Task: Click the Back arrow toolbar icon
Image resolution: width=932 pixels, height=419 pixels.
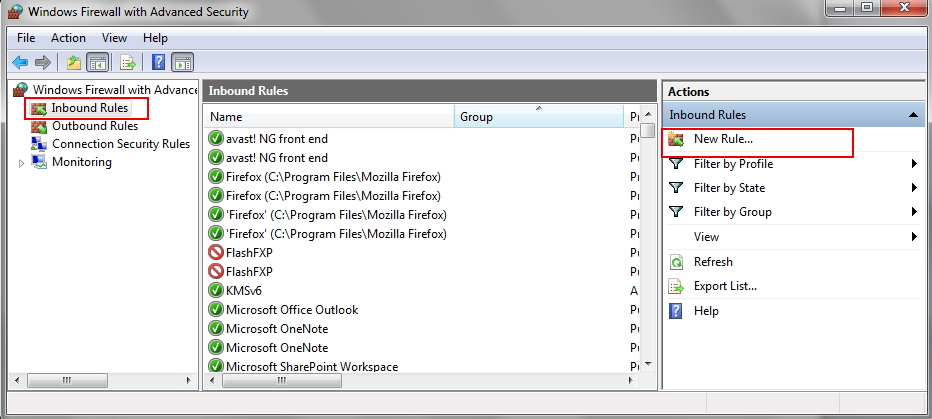Action: pyautogui.click(x=20, y=62)
